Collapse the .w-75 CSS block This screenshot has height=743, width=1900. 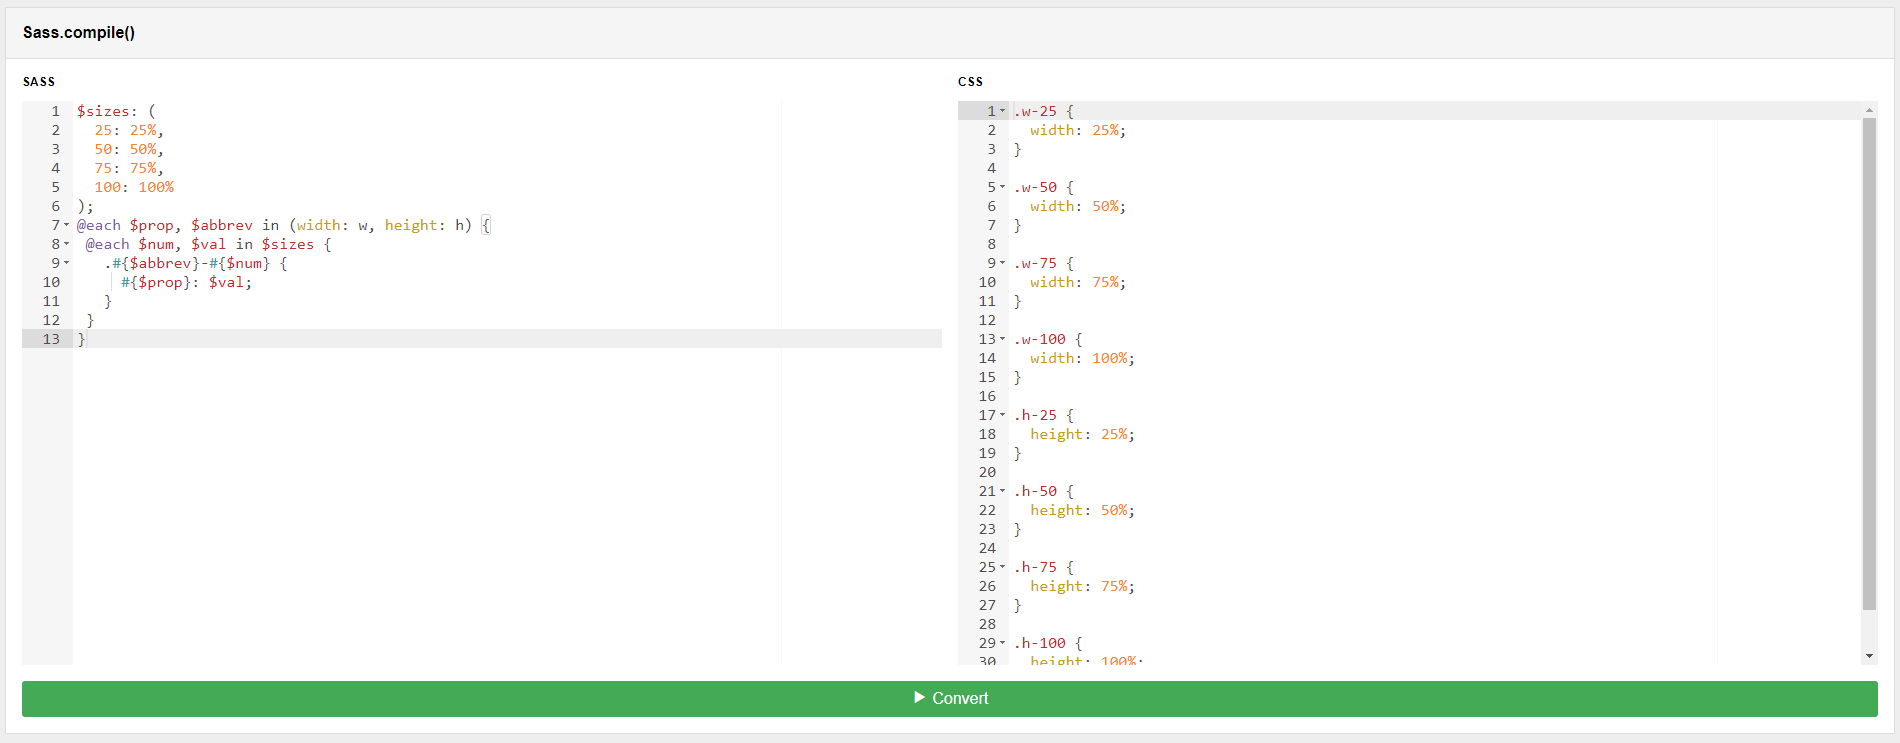coord(1003,263)
